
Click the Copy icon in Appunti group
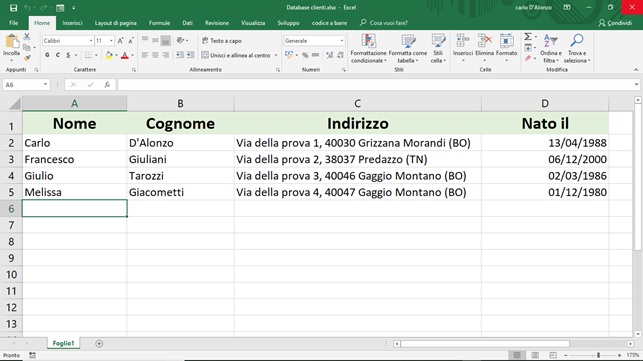[x=27, y=48]
